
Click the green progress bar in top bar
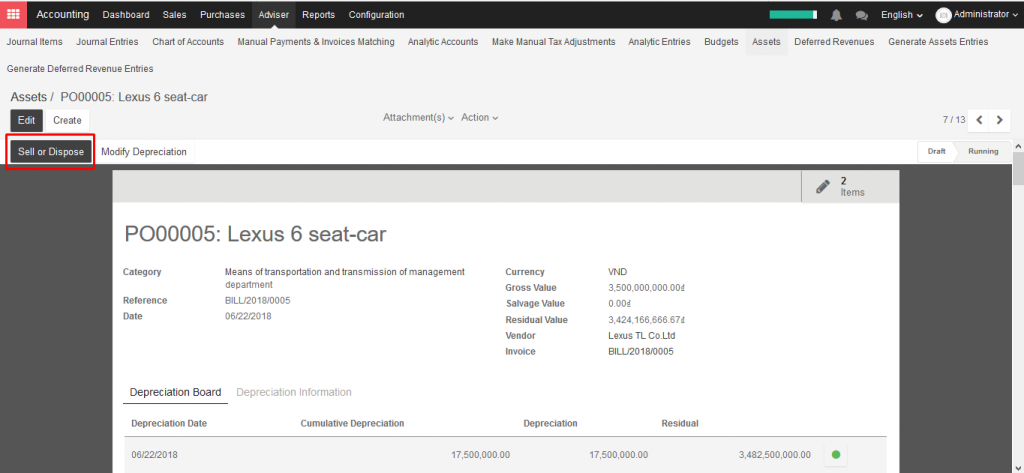click(x=793, y=14)
